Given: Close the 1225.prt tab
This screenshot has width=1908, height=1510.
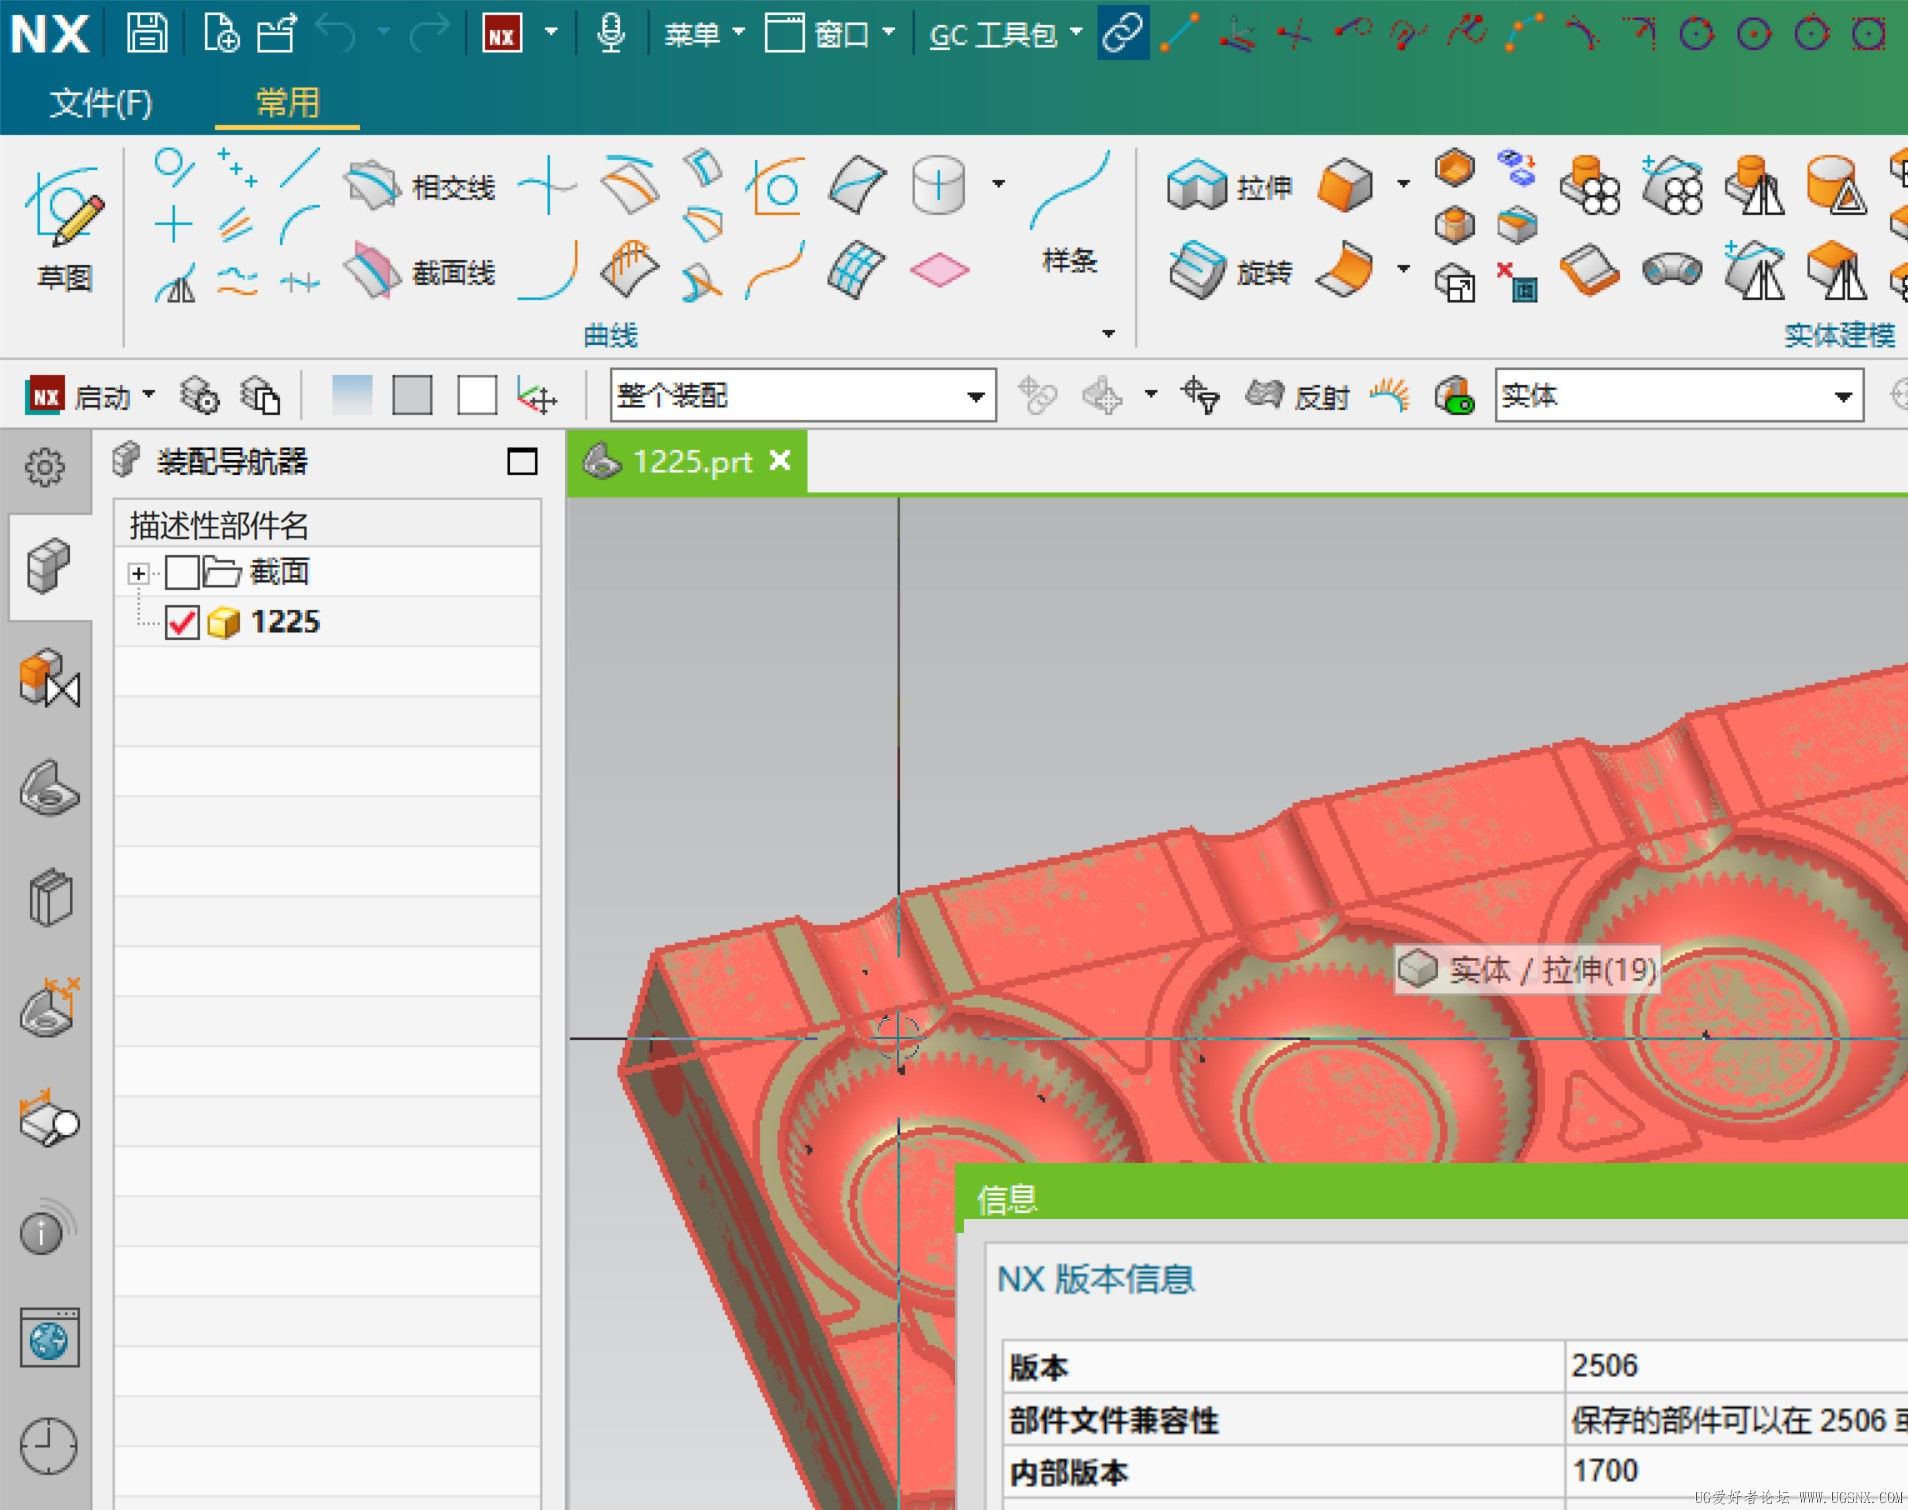Looking at the screenshot, I should pyautogui.click(x=780, y=460).
